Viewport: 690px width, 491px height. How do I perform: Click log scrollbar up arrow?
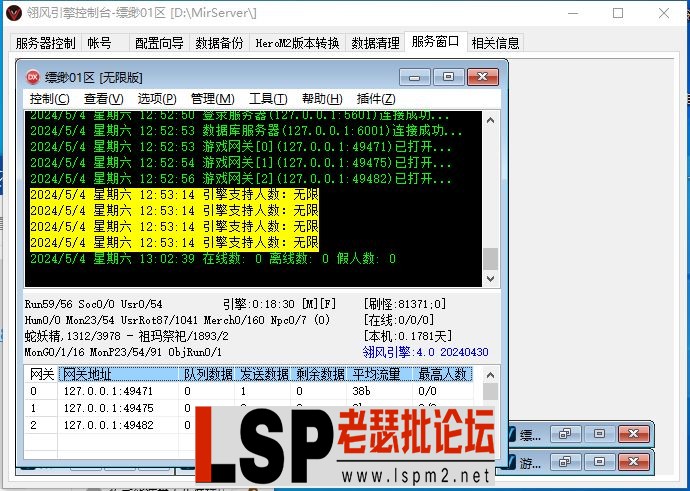(491, 120)
